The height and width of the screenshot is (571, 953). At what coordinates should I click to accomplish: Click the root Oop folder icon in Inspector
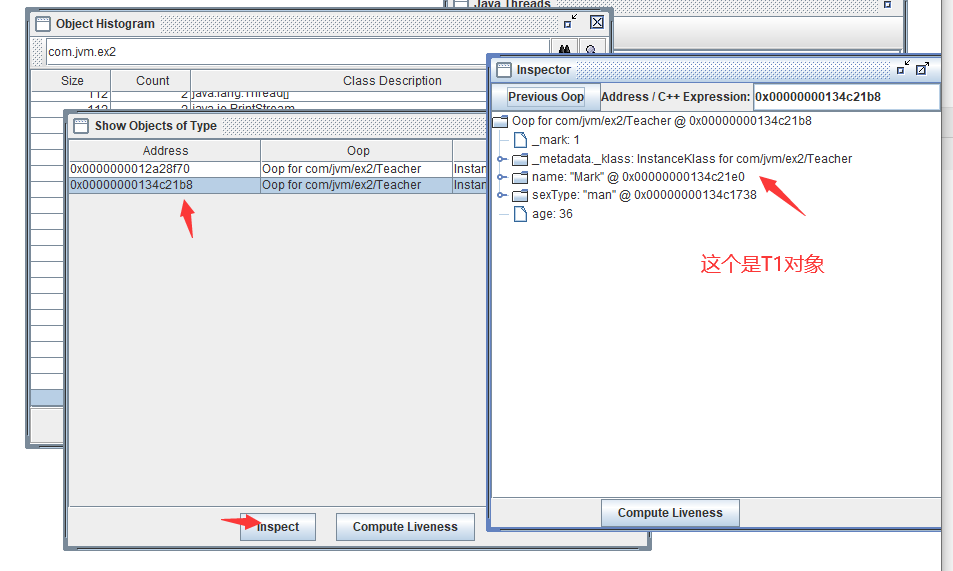500,121
